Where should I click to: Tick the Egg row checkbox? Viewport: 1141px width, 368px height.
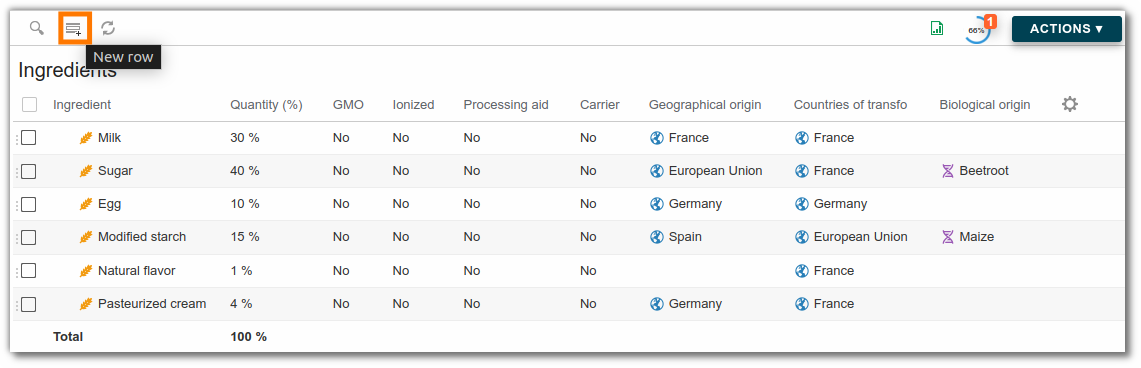click(x=28, y=204)
